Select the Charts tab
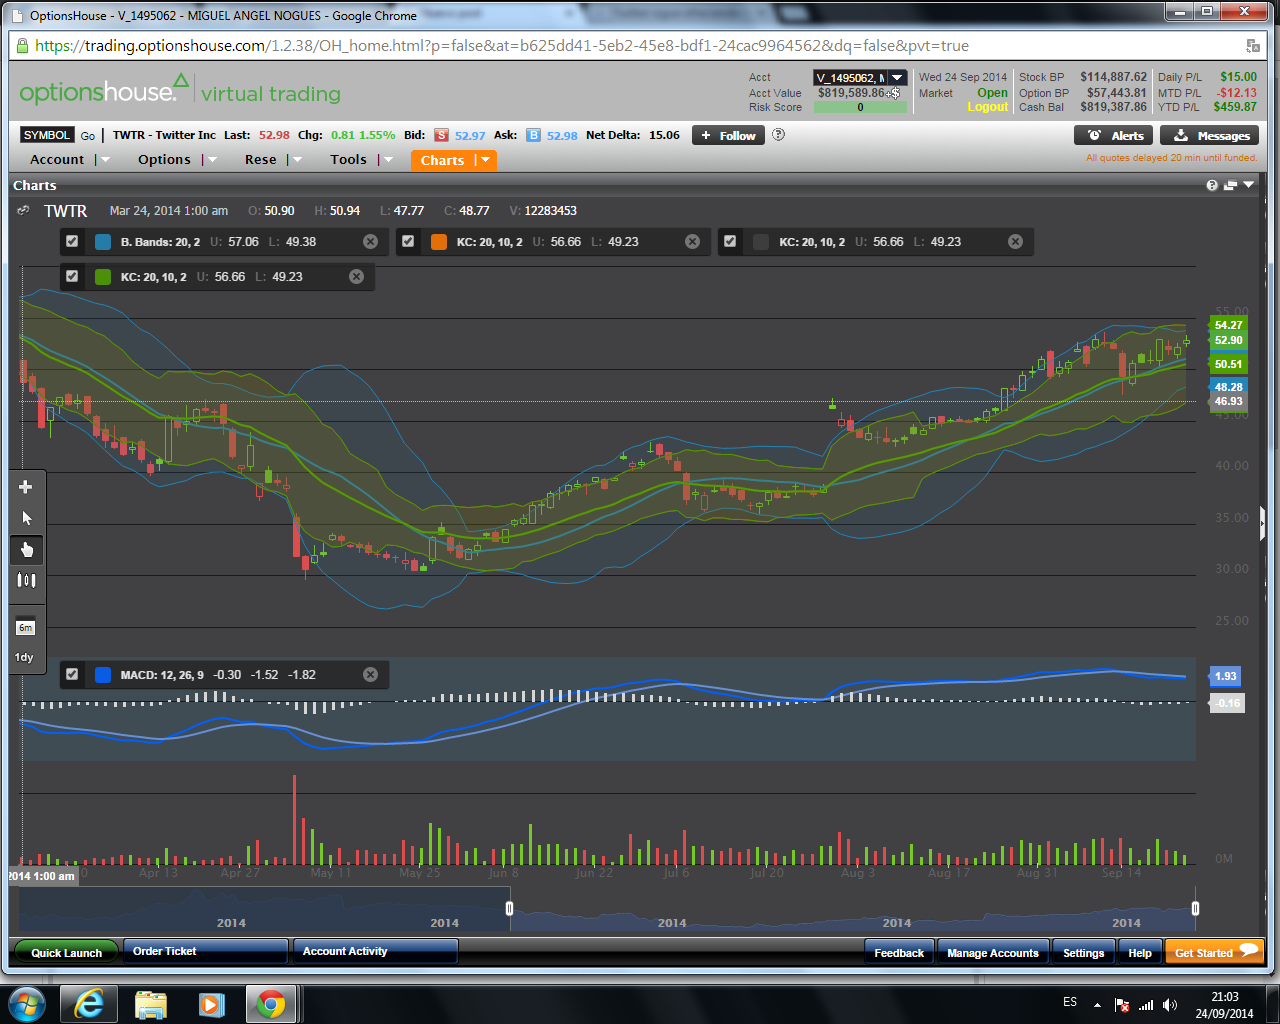 point(442,160)
